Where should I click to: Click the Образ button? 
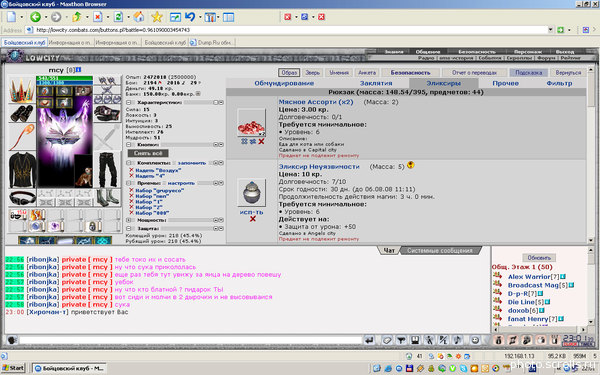289,72
